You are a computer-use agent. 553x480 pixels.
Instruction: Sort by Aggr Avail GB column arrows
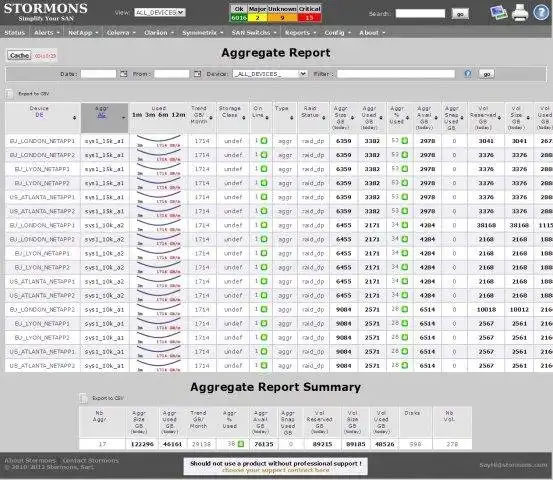coord(436,118)
